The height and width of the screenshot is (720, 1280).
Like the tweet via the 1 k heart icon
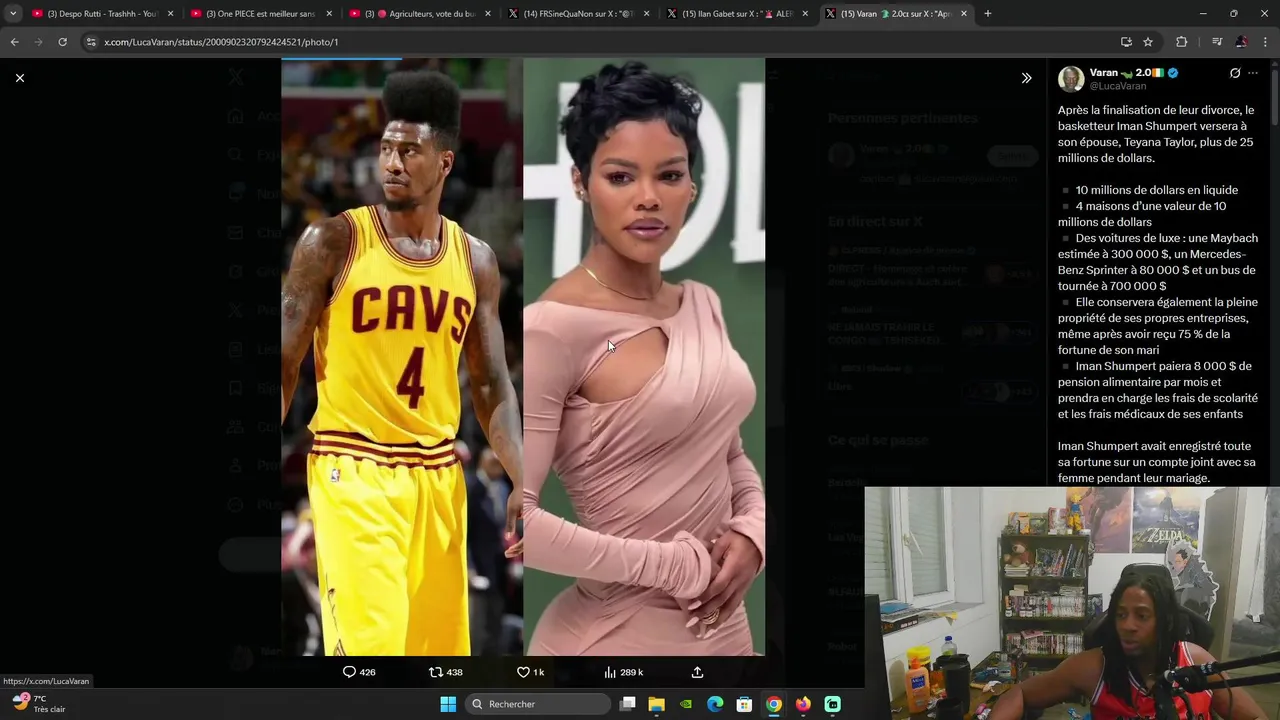[x=530, y=672]
